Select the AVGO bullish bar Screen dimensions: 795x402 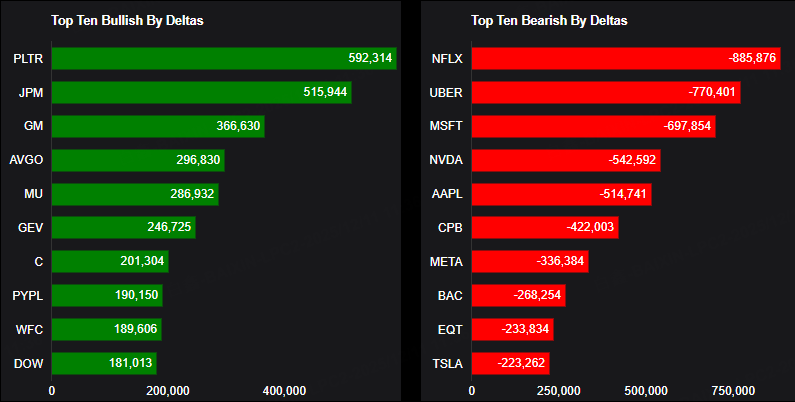[x=138, y=160]
